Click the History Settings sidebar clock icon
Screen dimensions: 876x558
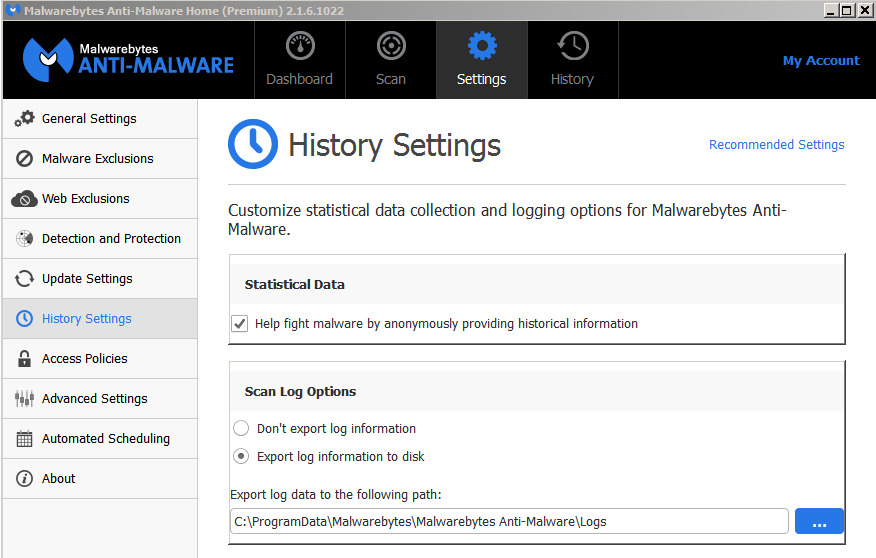click(24, 318)
